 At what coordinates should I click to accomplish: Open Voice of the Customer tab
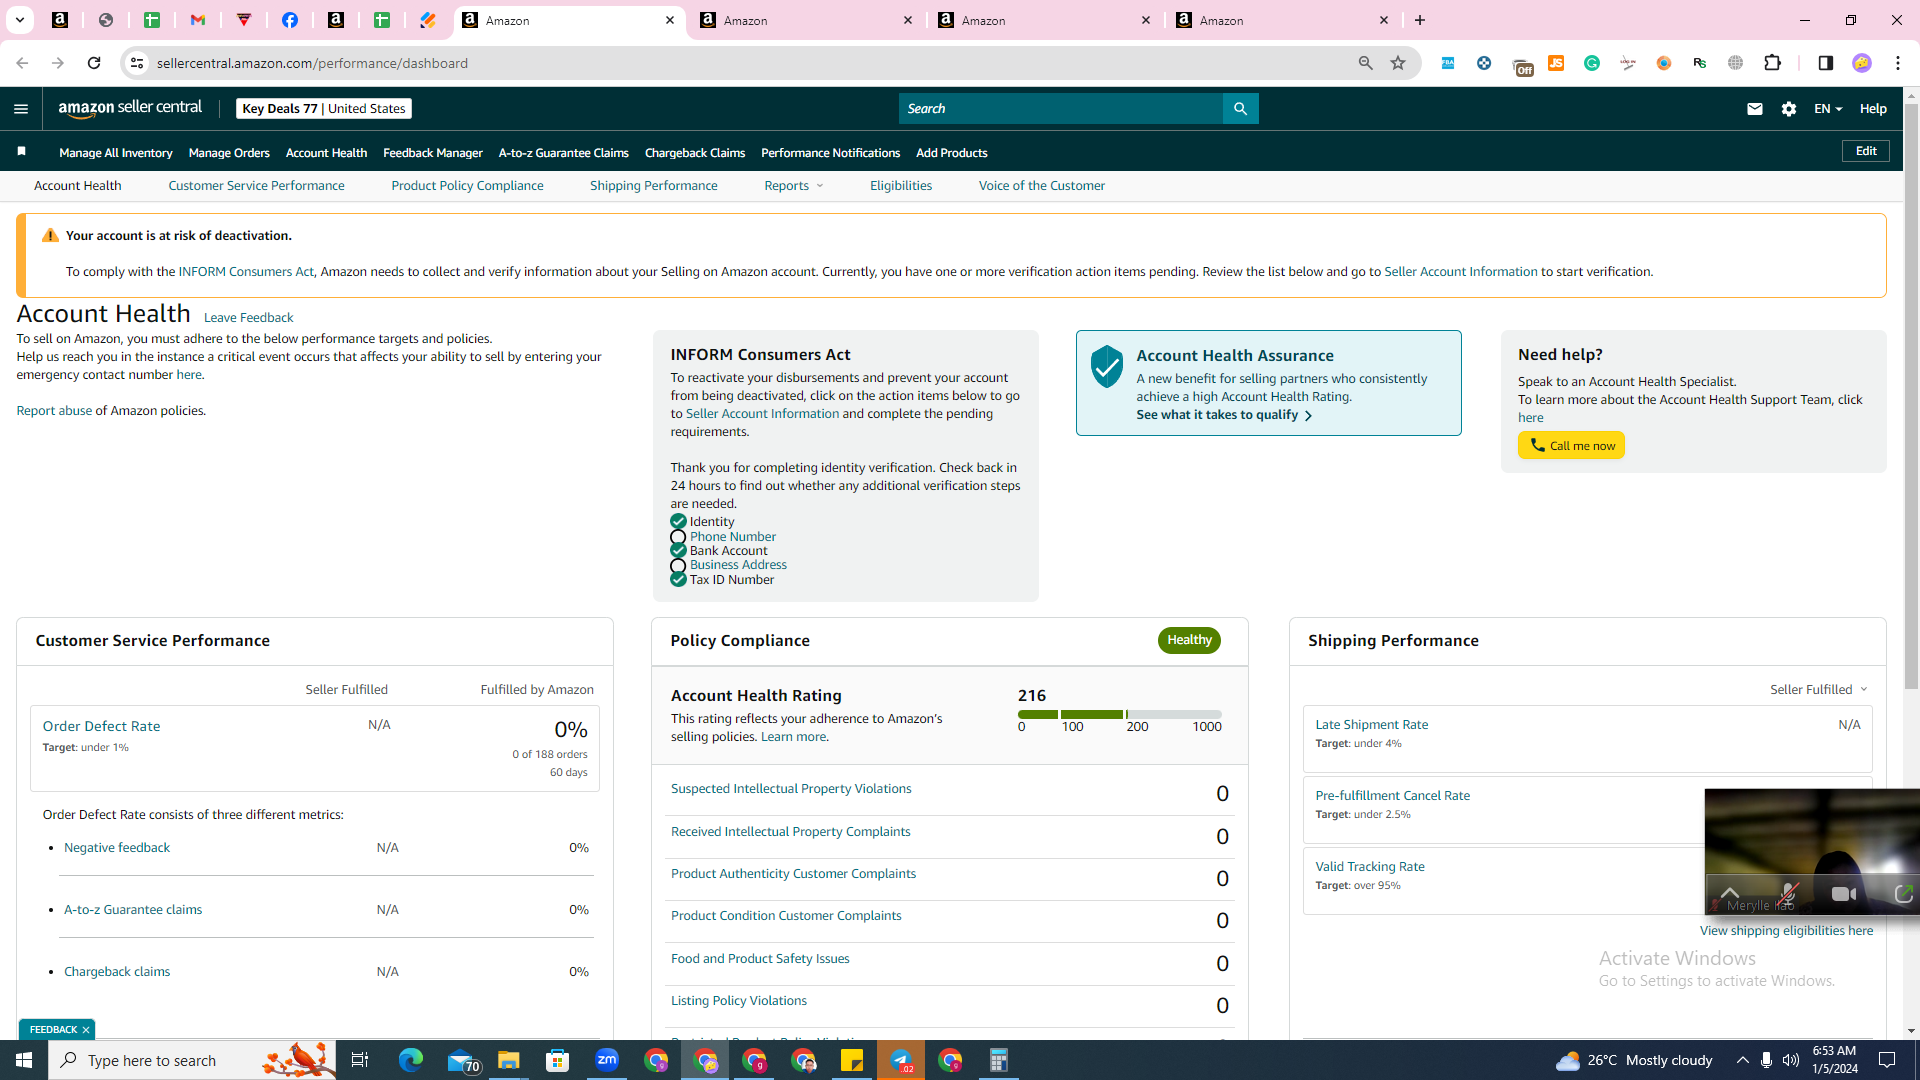(x=1041, y=185)
